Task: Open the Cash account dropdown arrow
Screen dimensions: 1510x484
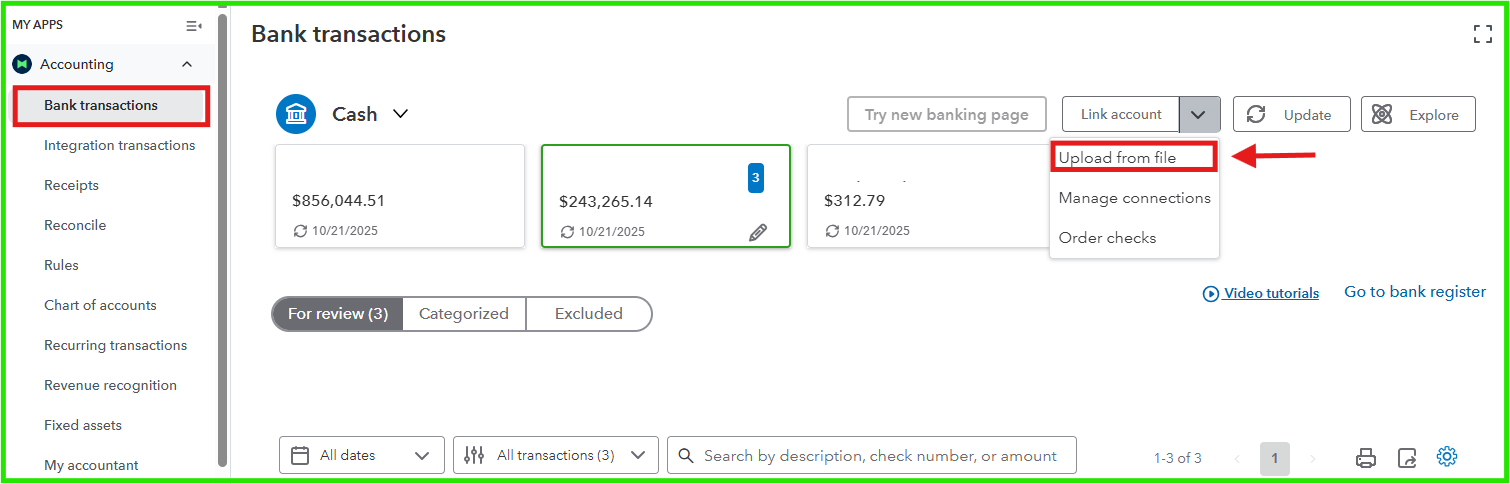Action: click(400, 114)
